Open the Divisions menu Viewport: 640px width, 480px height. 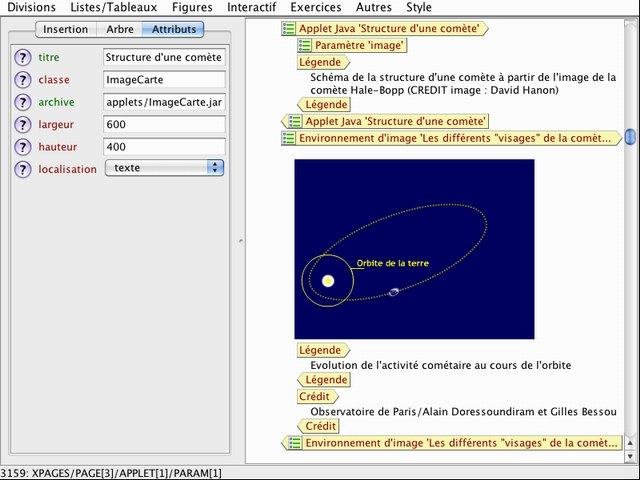(x=31, y=7)
